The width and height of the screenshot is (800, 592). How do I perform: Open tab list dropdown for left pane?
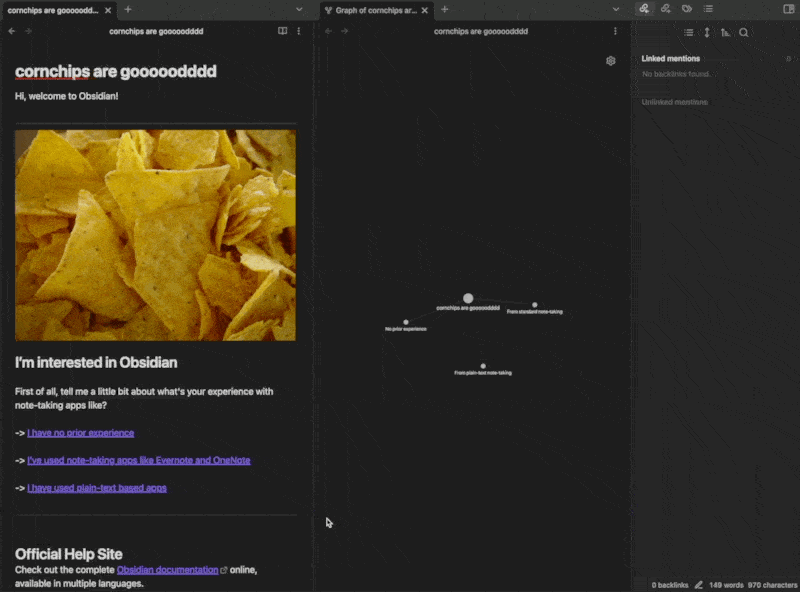pyautogui.click(x=299, y=9)
